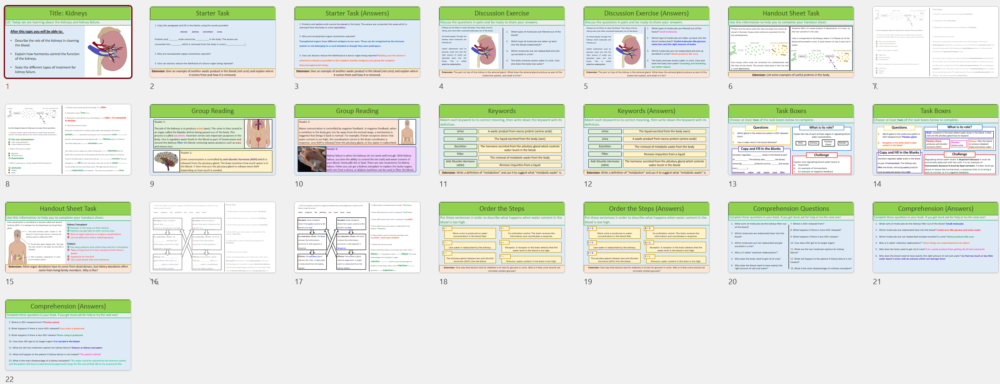Select slide 12 Keywords (Answers)
Image resolution: width=1000 pixels, height=384 pixels.
coord(647,140)
